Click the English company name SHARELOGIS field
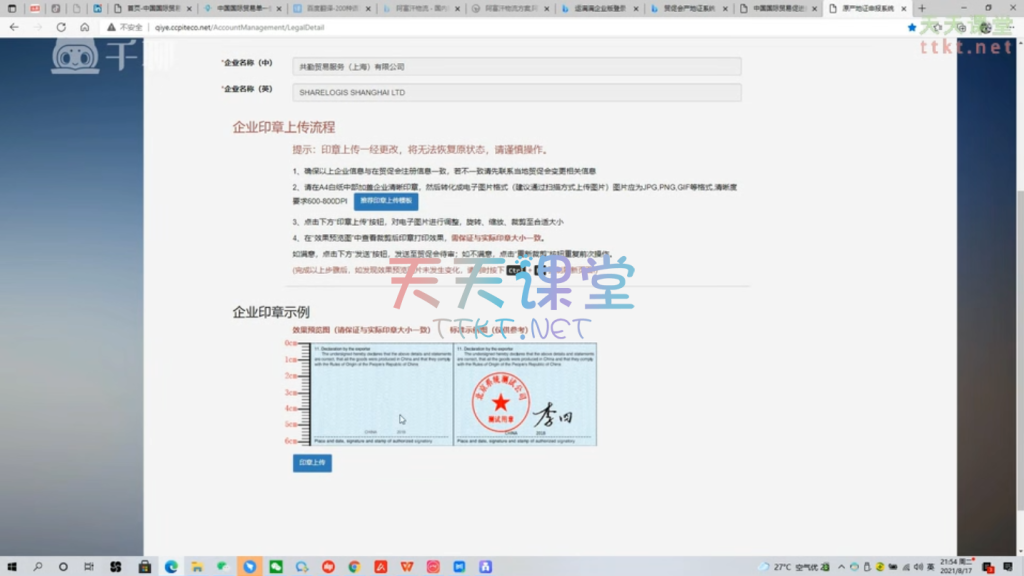 516,92
